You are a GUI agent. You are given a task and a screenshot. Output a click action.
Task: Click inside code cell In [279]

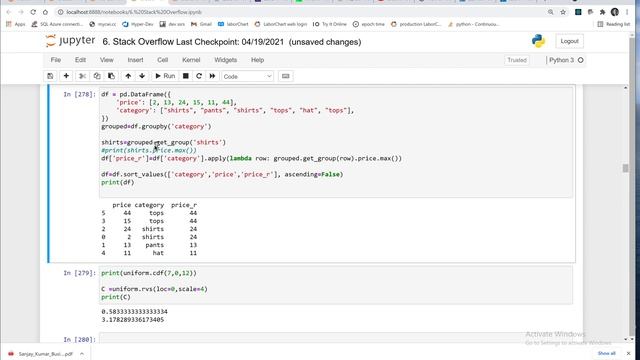(336, 285)
